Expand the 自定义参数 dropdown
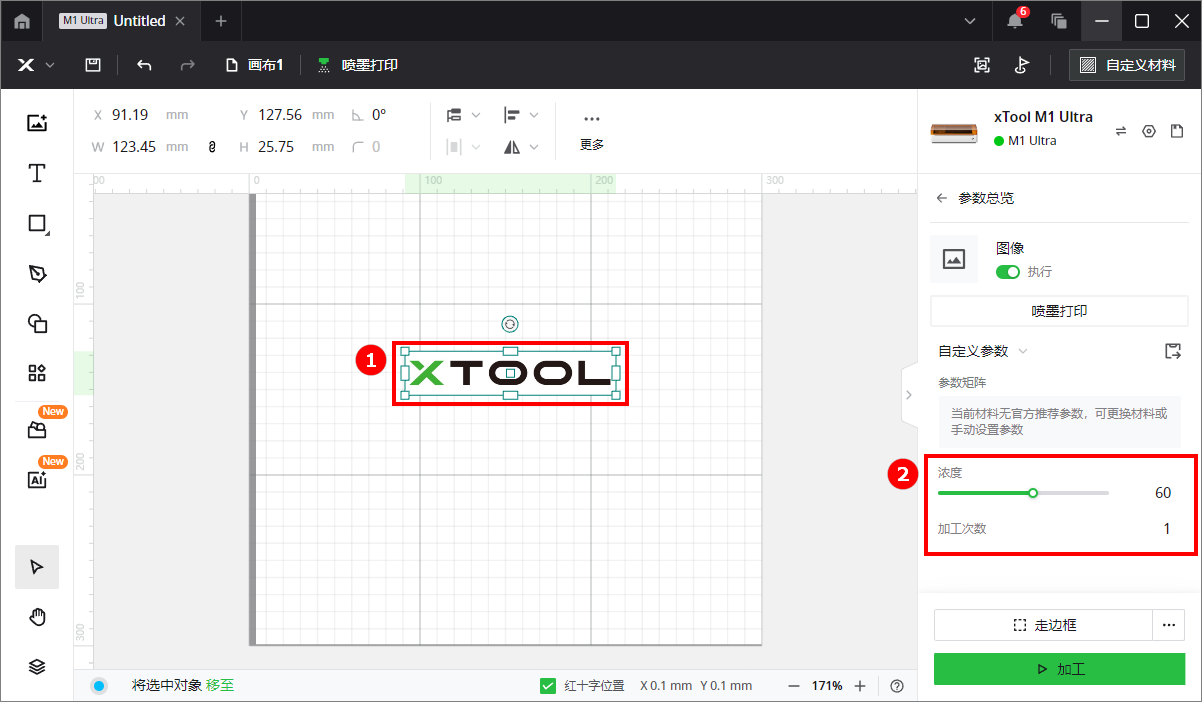This screenshot has width=1202, height=702. [x=983, y=351]
